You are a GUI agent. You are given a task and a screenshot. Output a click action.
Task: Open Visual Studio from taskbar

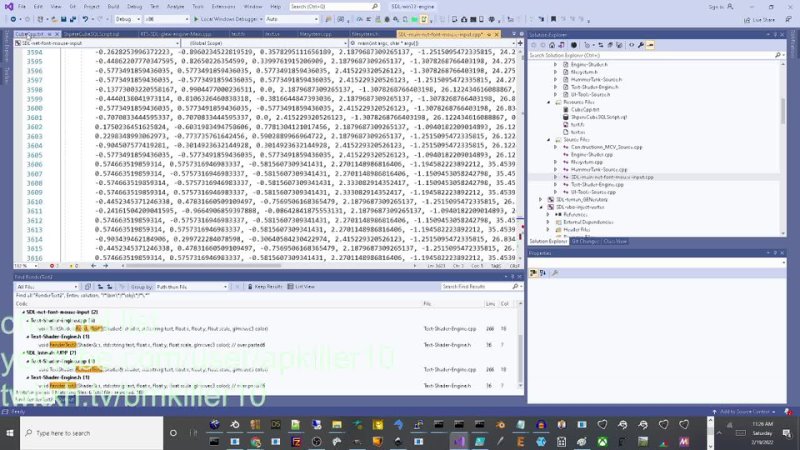459,442
